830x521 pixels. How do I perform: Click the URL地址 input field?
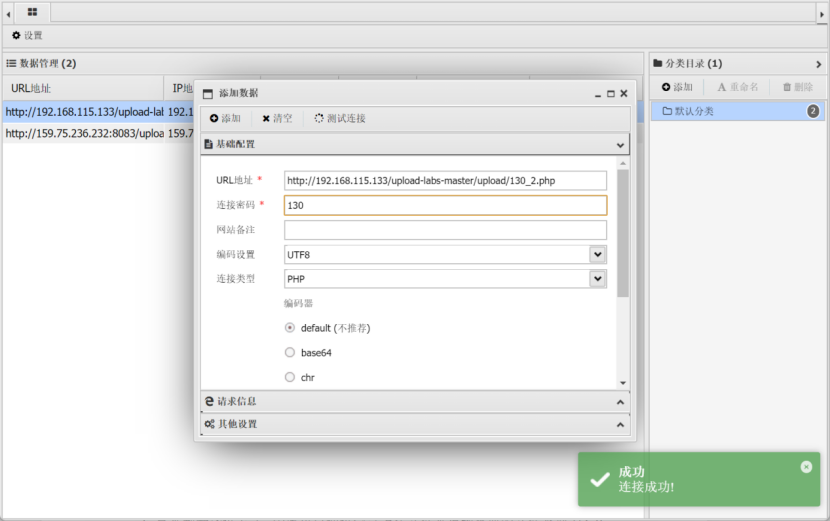click(445, 181)
